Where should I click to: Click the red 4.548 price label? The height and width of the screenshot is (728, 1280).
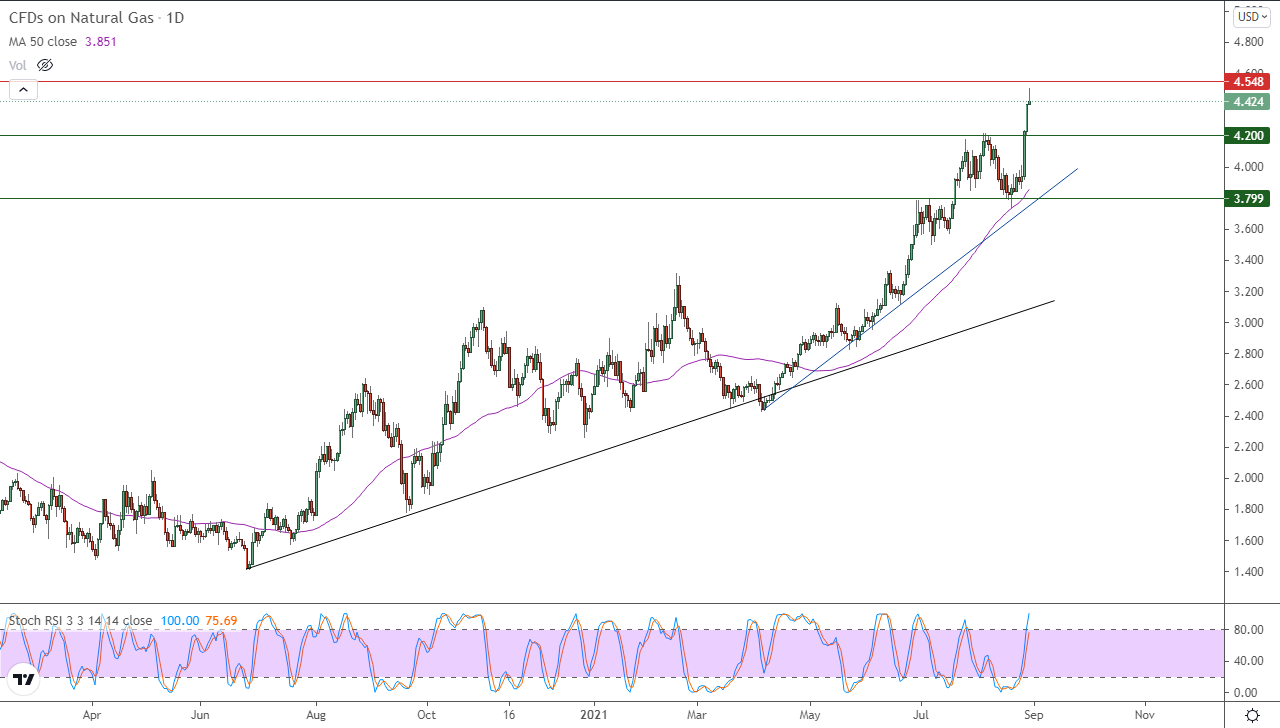click(x=1250, y=81)
